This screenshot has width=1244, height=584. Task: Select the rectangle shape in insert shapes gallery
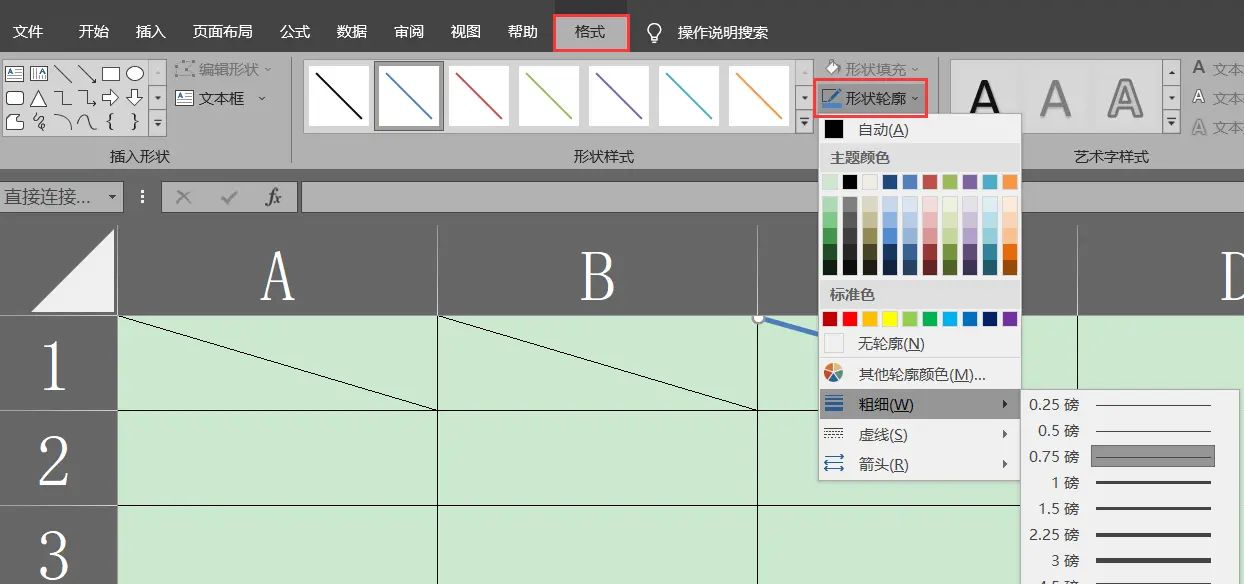111,73
